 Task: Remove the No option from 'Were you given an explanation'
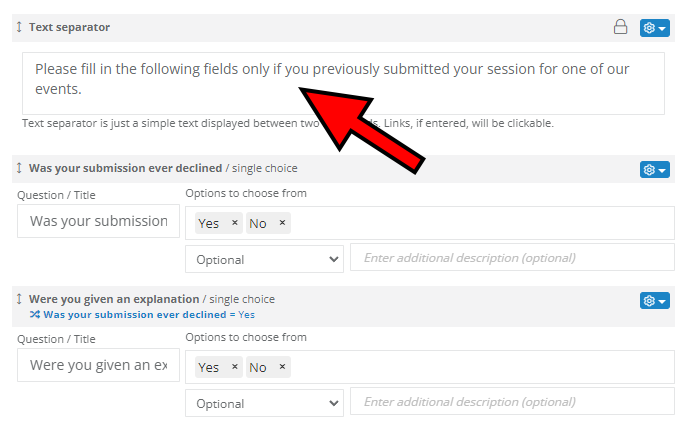coord(282,367)
